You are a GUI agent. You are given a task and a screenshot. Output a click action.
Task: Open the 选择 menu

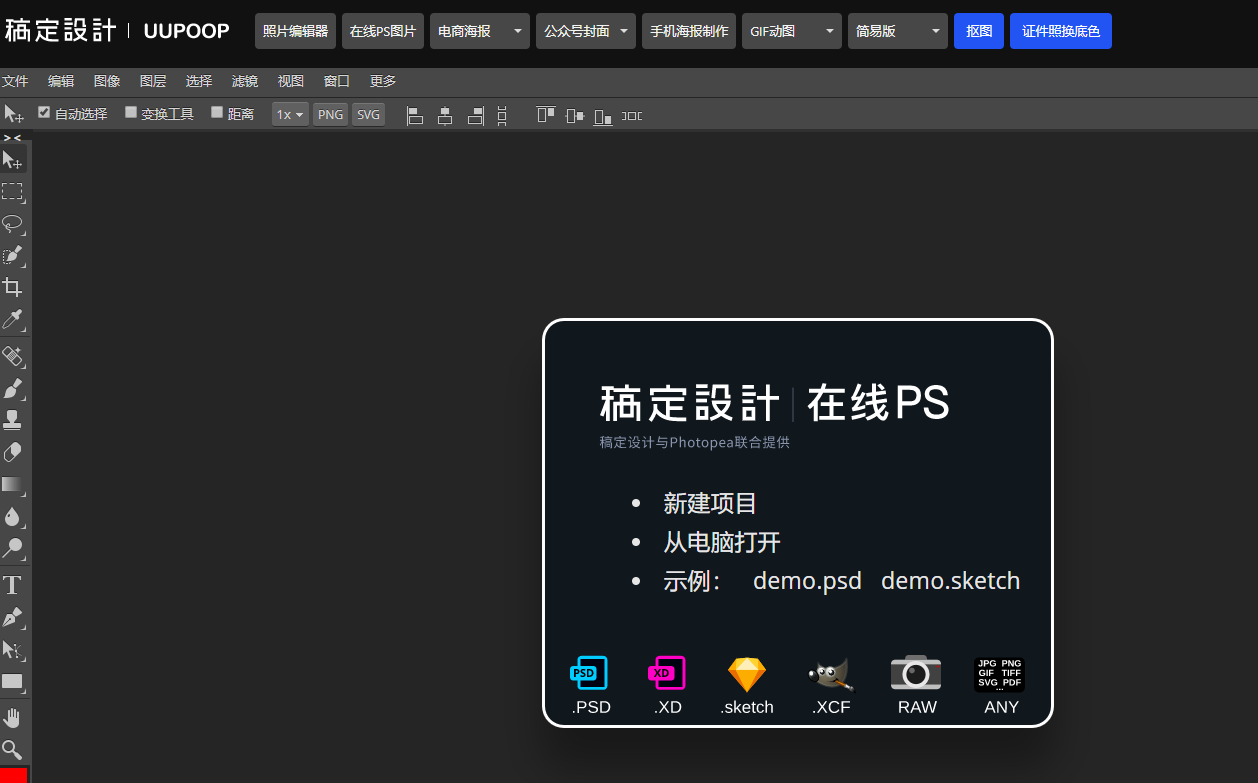(x=199, y=81)
